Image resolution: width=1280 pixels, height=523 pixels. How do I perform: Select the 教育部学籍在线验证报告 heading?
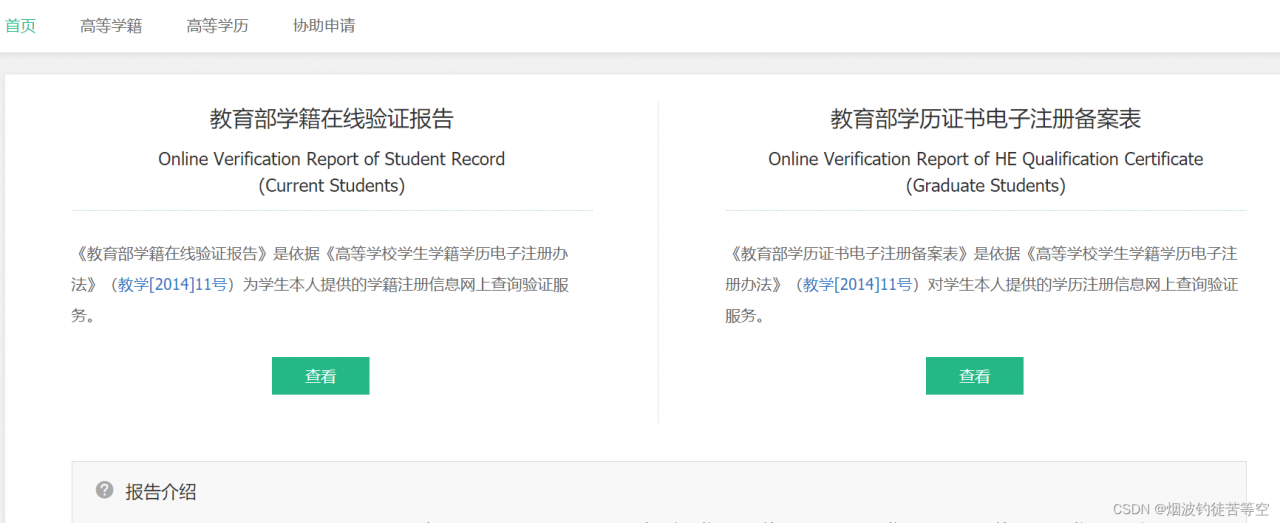(332, 119)
